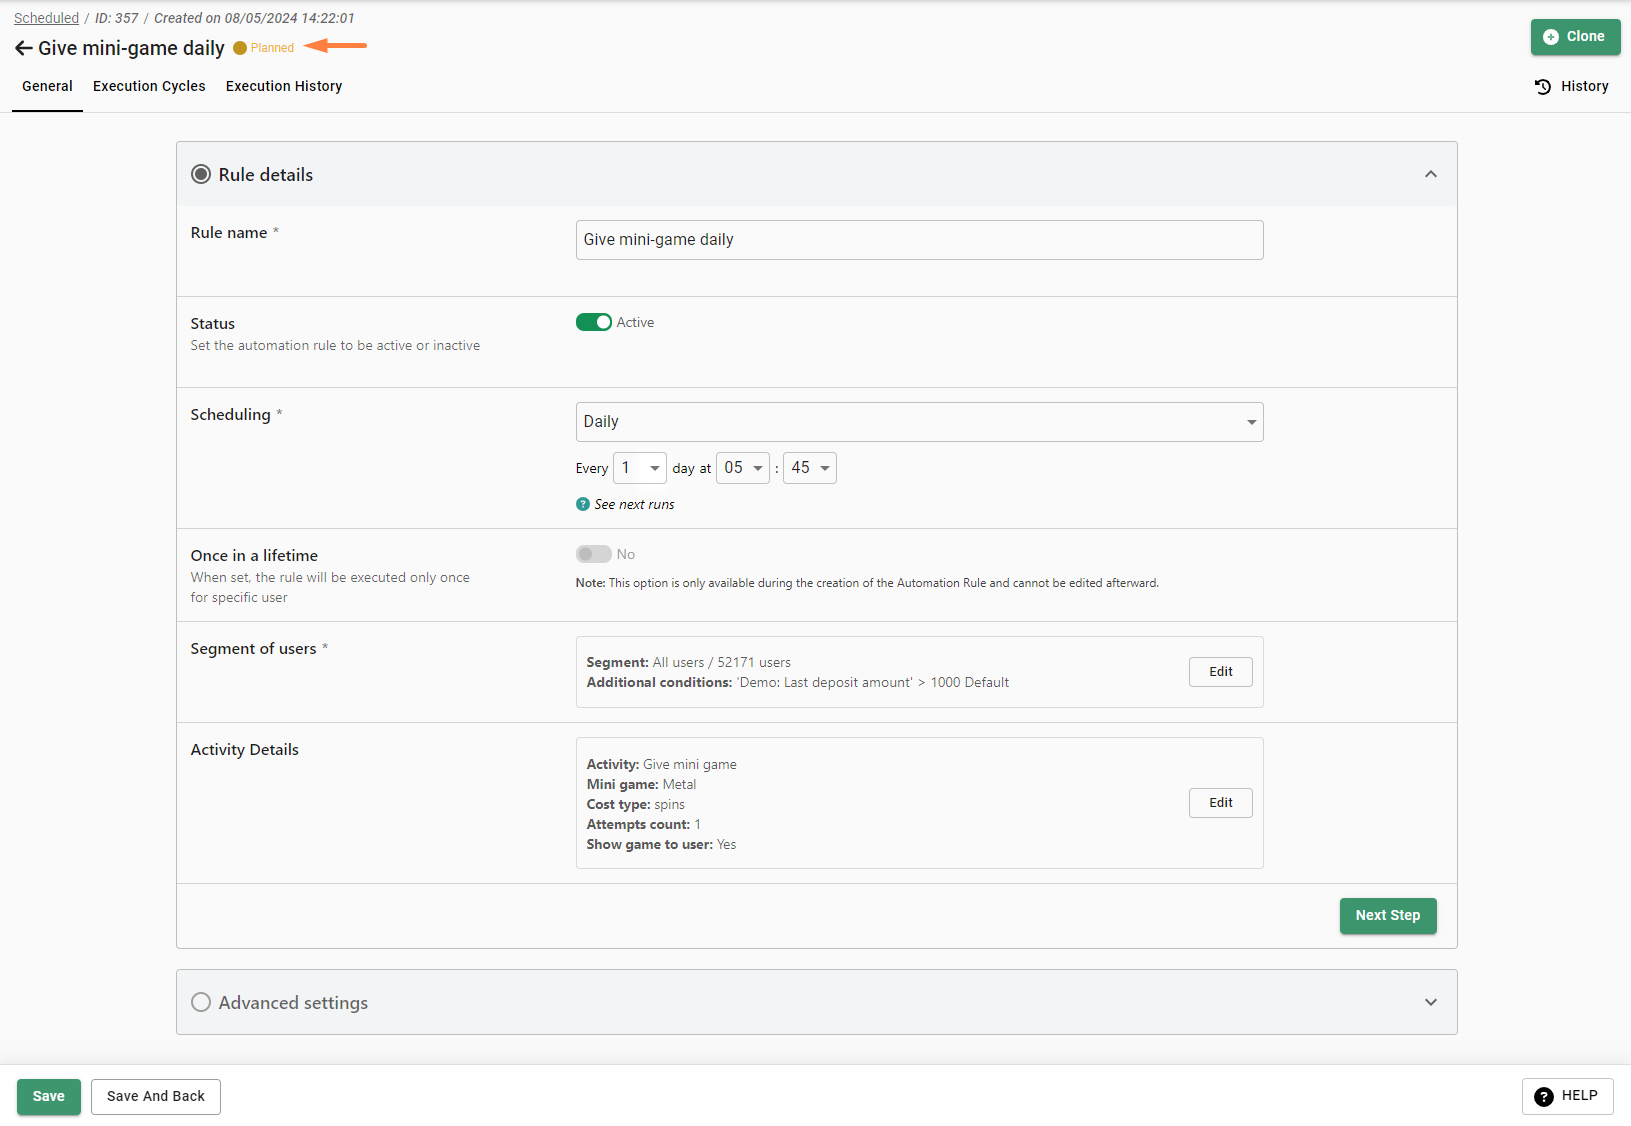Screen dimensions: 1631x1126
Task: Click the Scheduled breadcrumb link
Action: 46,18
